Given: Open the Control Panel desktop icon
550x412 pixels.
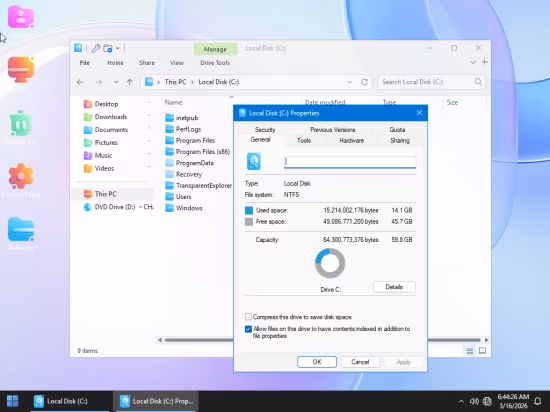Looking at the screenshot, I should pos(21,176).
